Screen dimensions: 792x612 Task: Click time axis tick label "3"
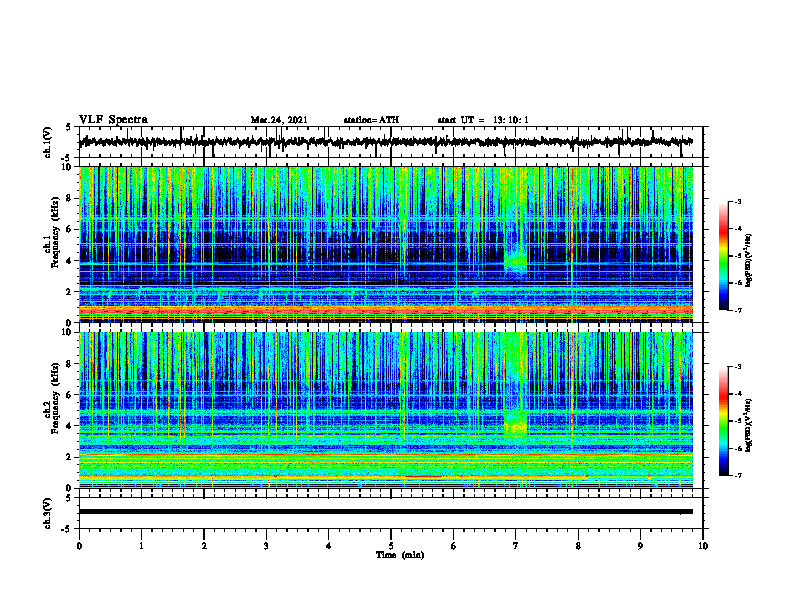pos(266,546)
